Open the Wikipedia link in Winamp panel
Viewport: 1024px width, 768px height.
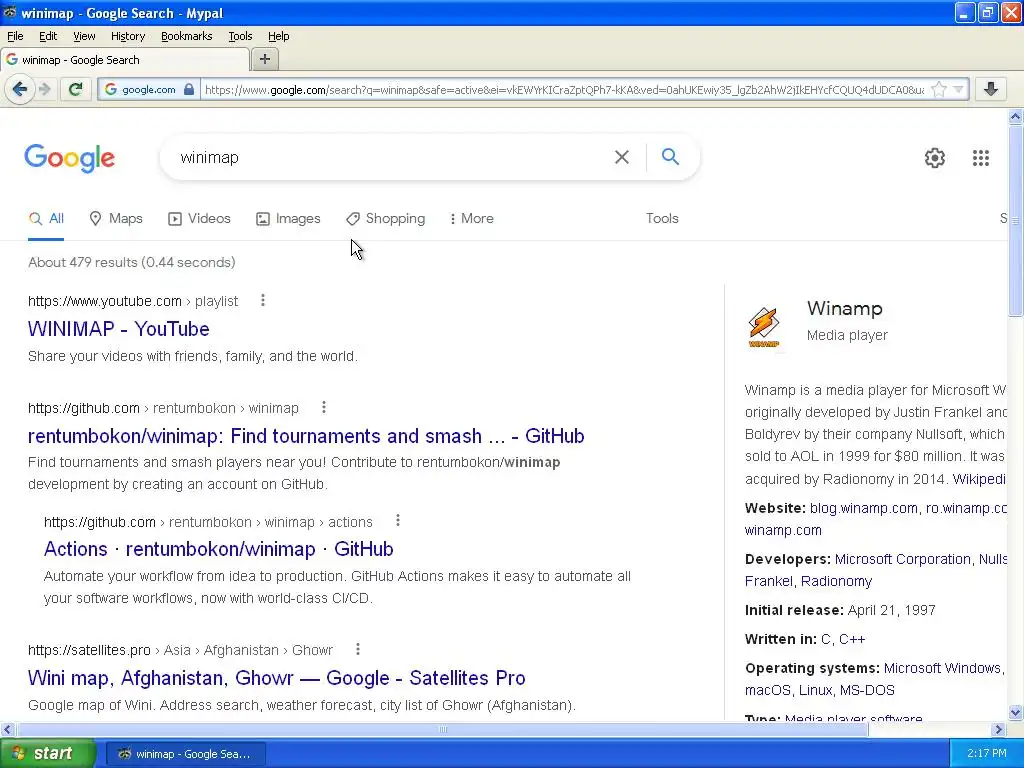pos(978,479)
